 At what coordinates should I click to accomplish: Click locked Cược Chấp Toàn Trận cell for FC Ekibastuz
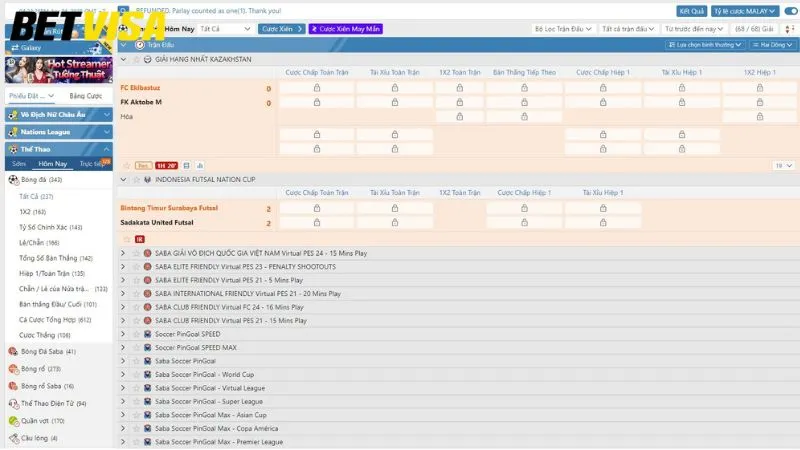click(x=317, y=88)
